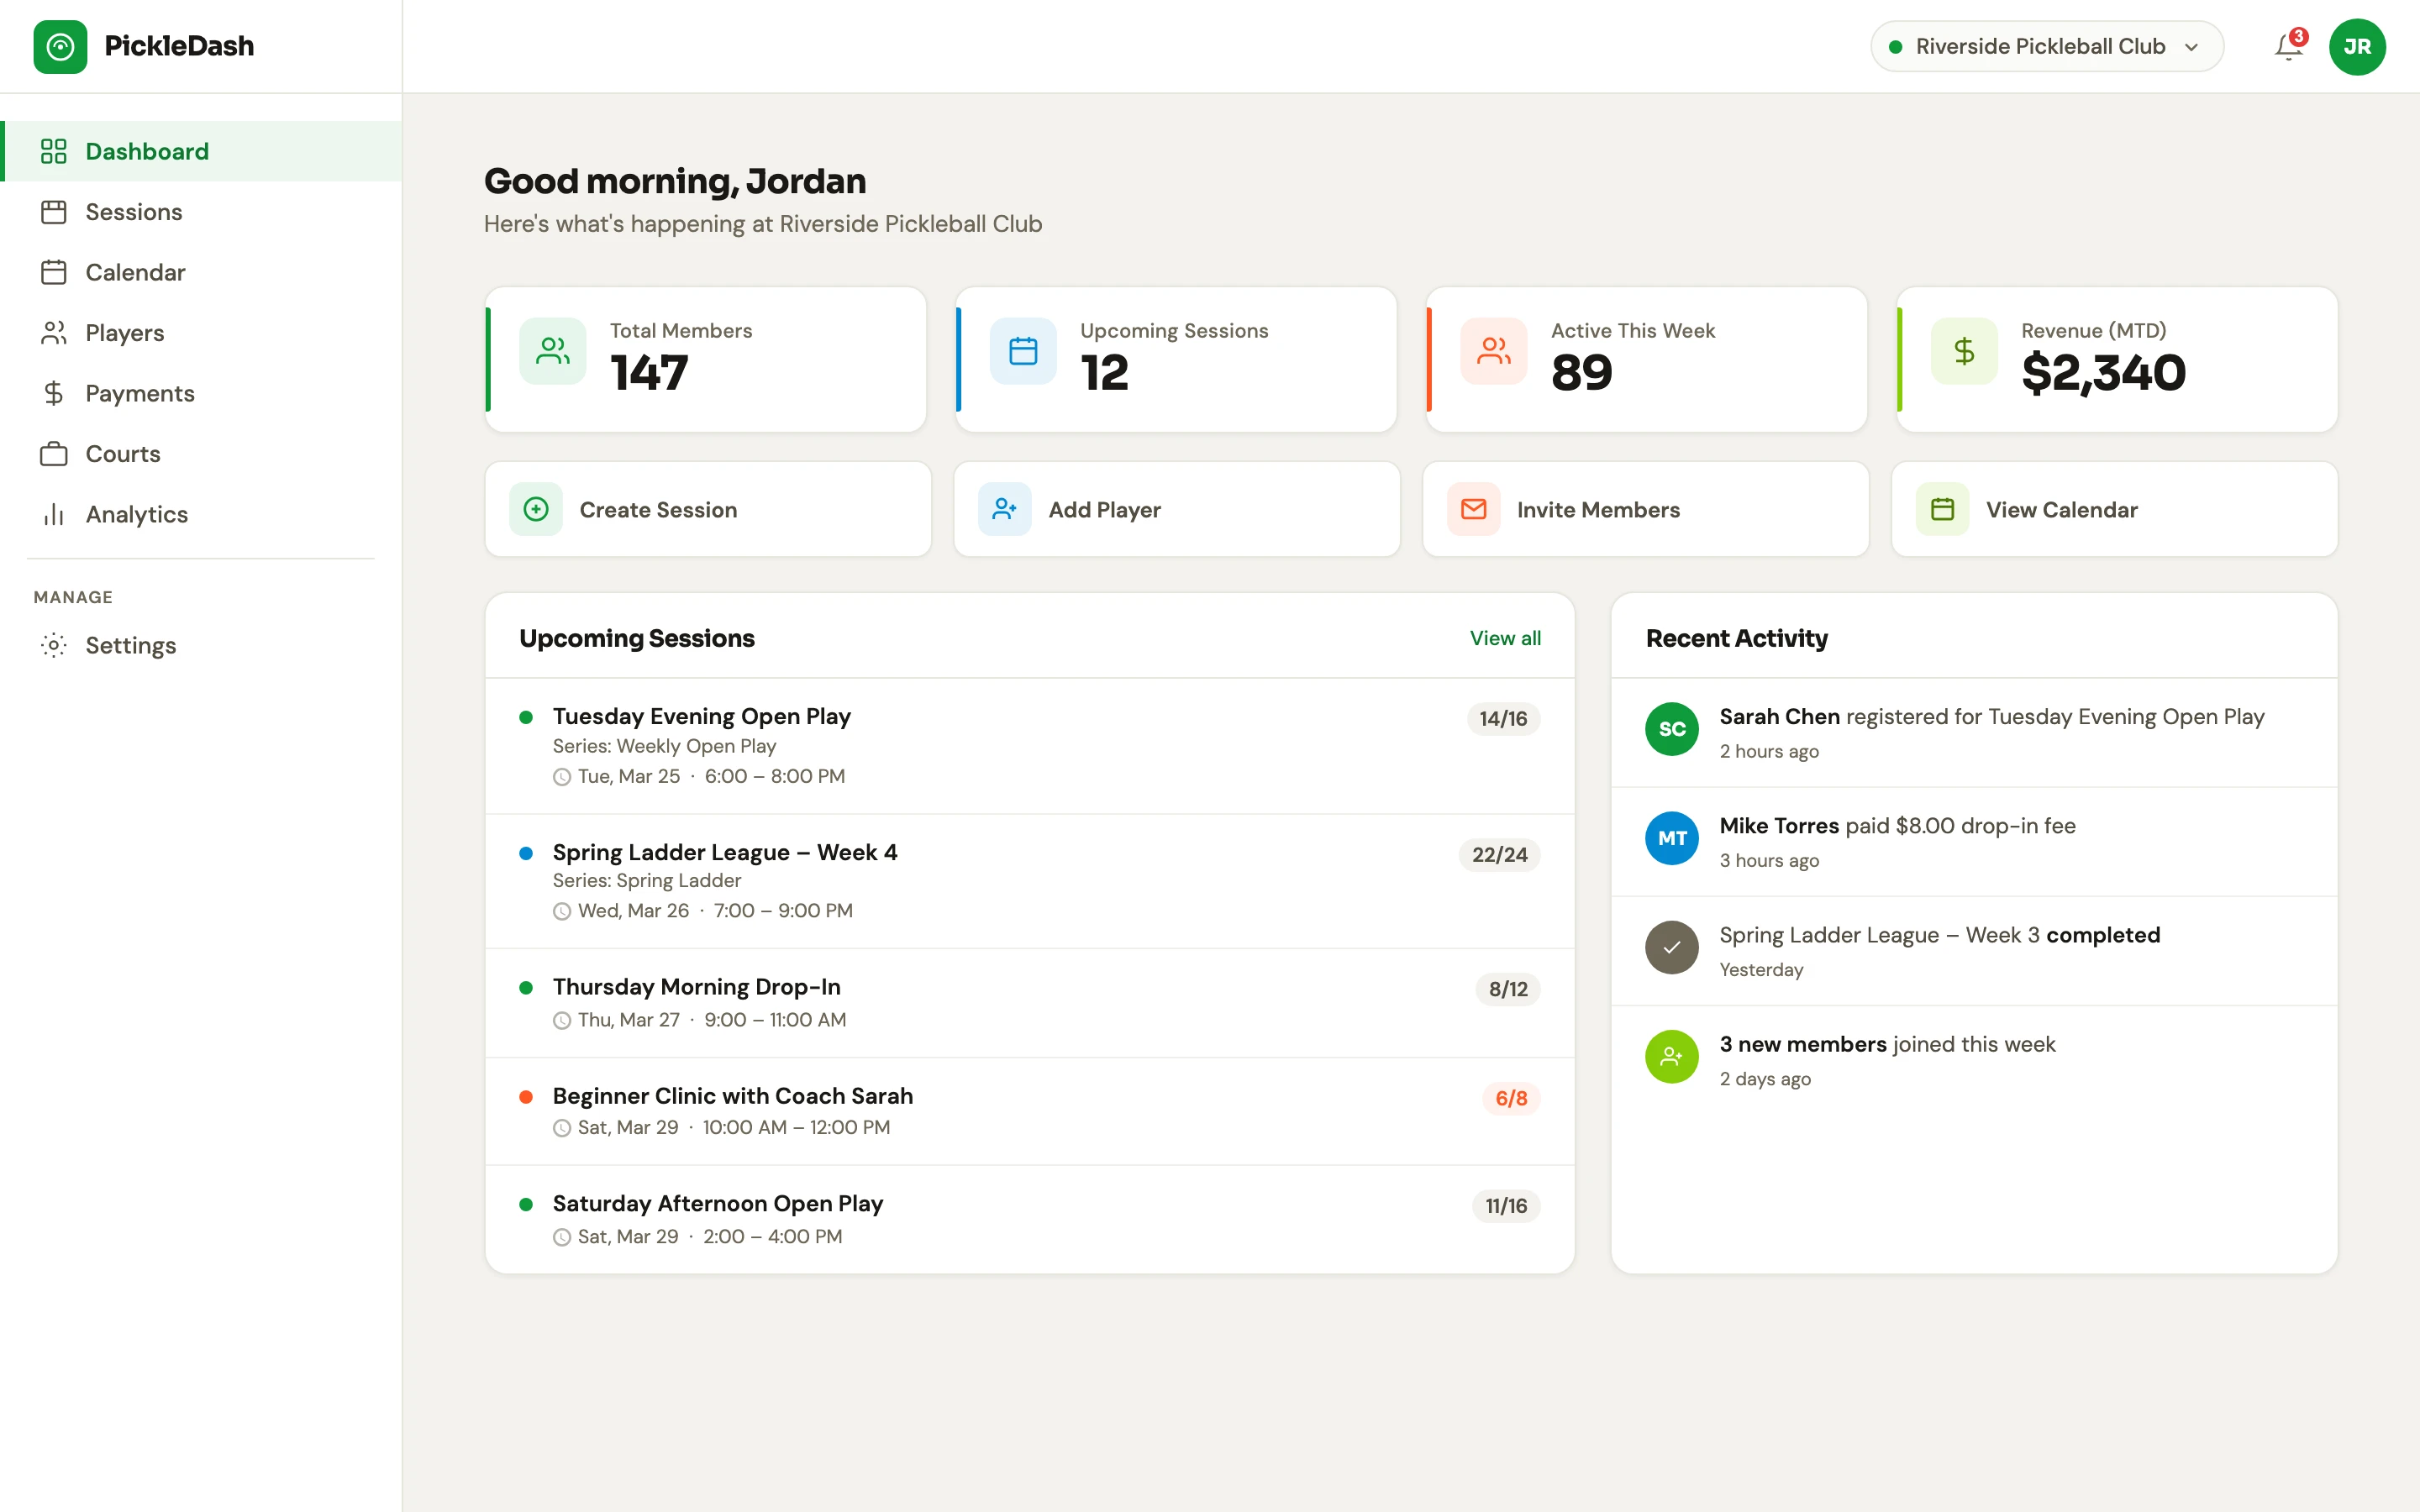Click the Add Player button
The width and height of the screenshot is (2420, 1512).
[1177, 509]
